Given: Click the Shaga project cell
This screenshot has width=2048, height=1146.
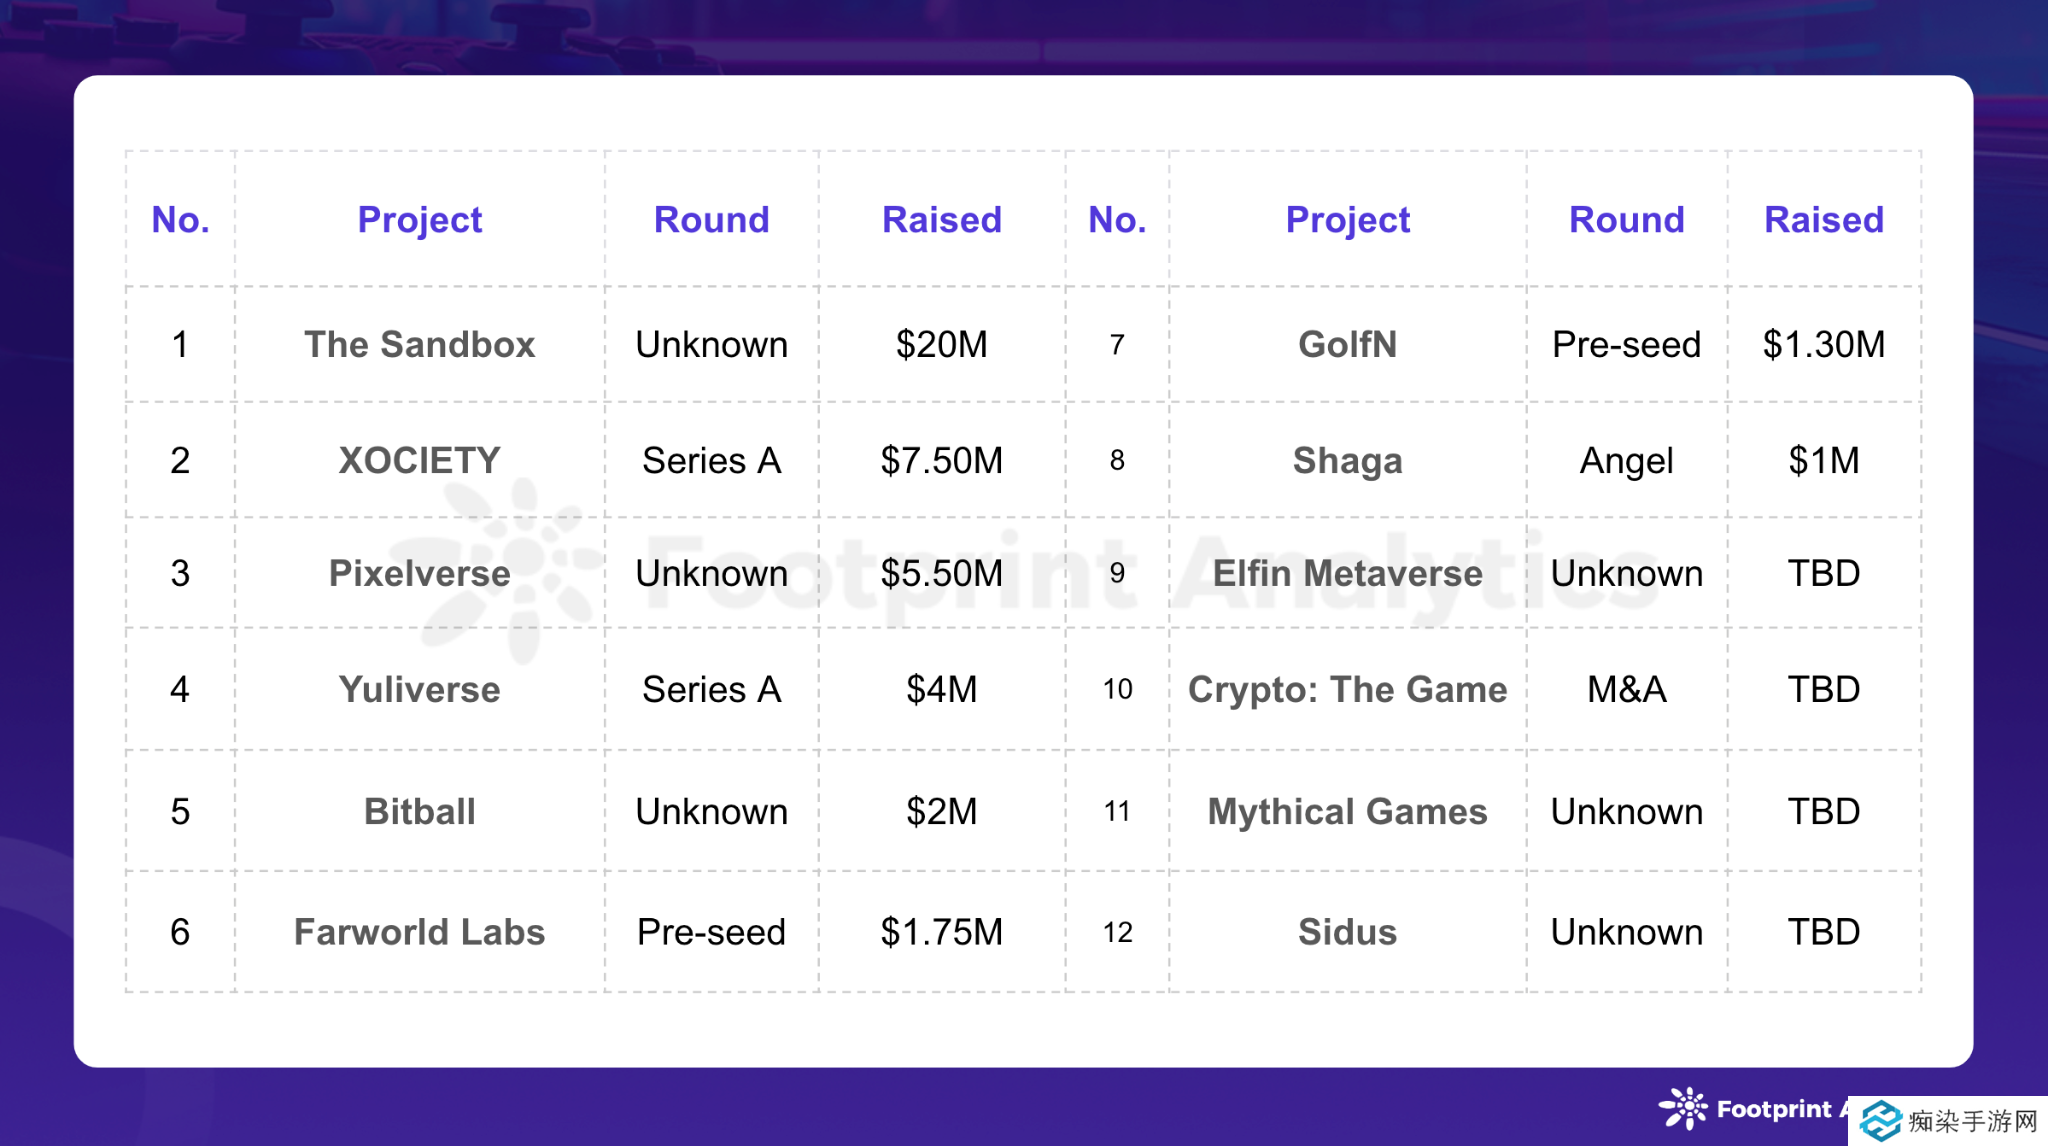Looking at the screenshot, I should [1347, 461].
